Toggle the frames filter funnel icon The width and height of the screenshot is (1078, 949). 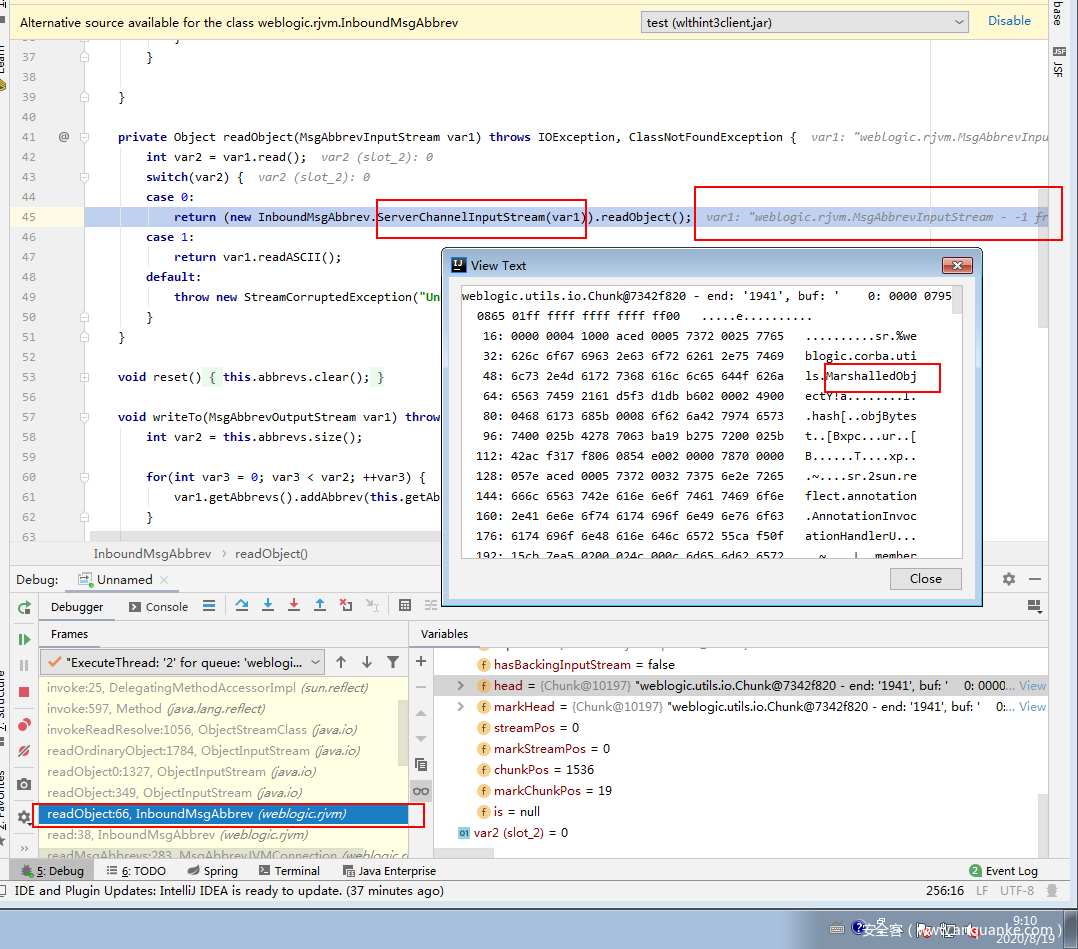click(x=393, y=662)
